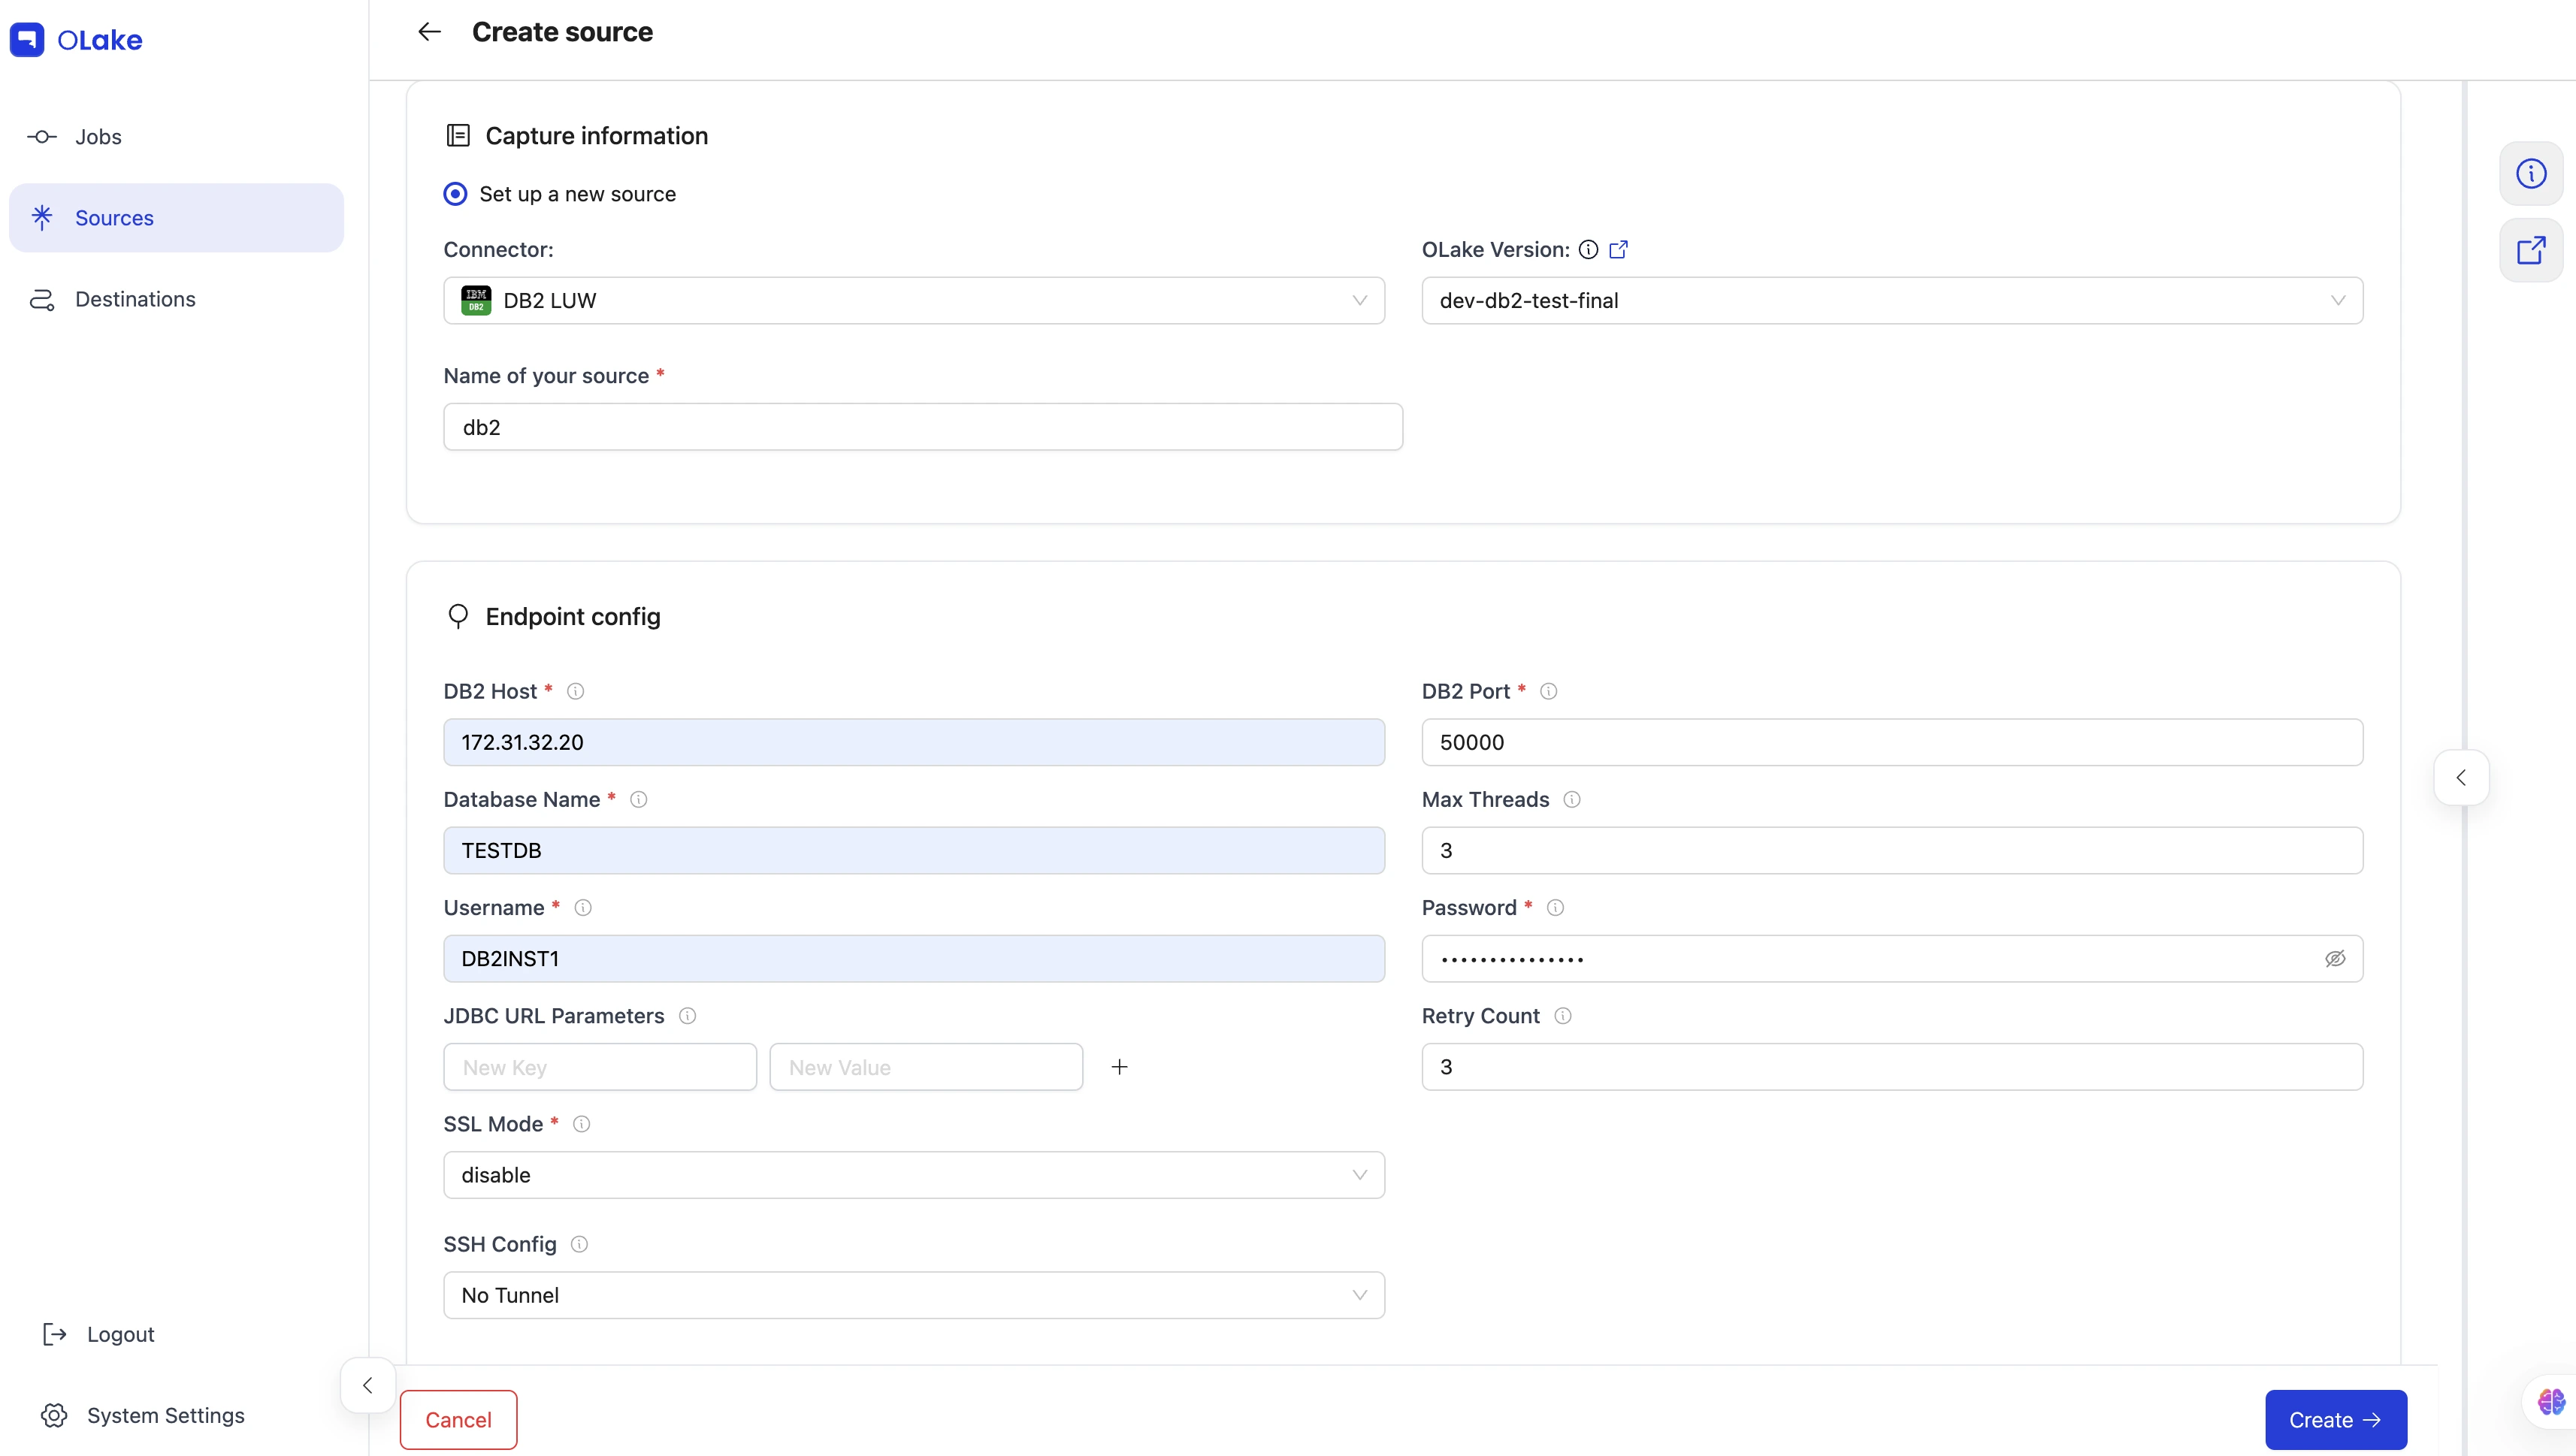2576x1456 pixels.
Task: Click the OLake Version external link icon
Action: [x=1617, y=249]
